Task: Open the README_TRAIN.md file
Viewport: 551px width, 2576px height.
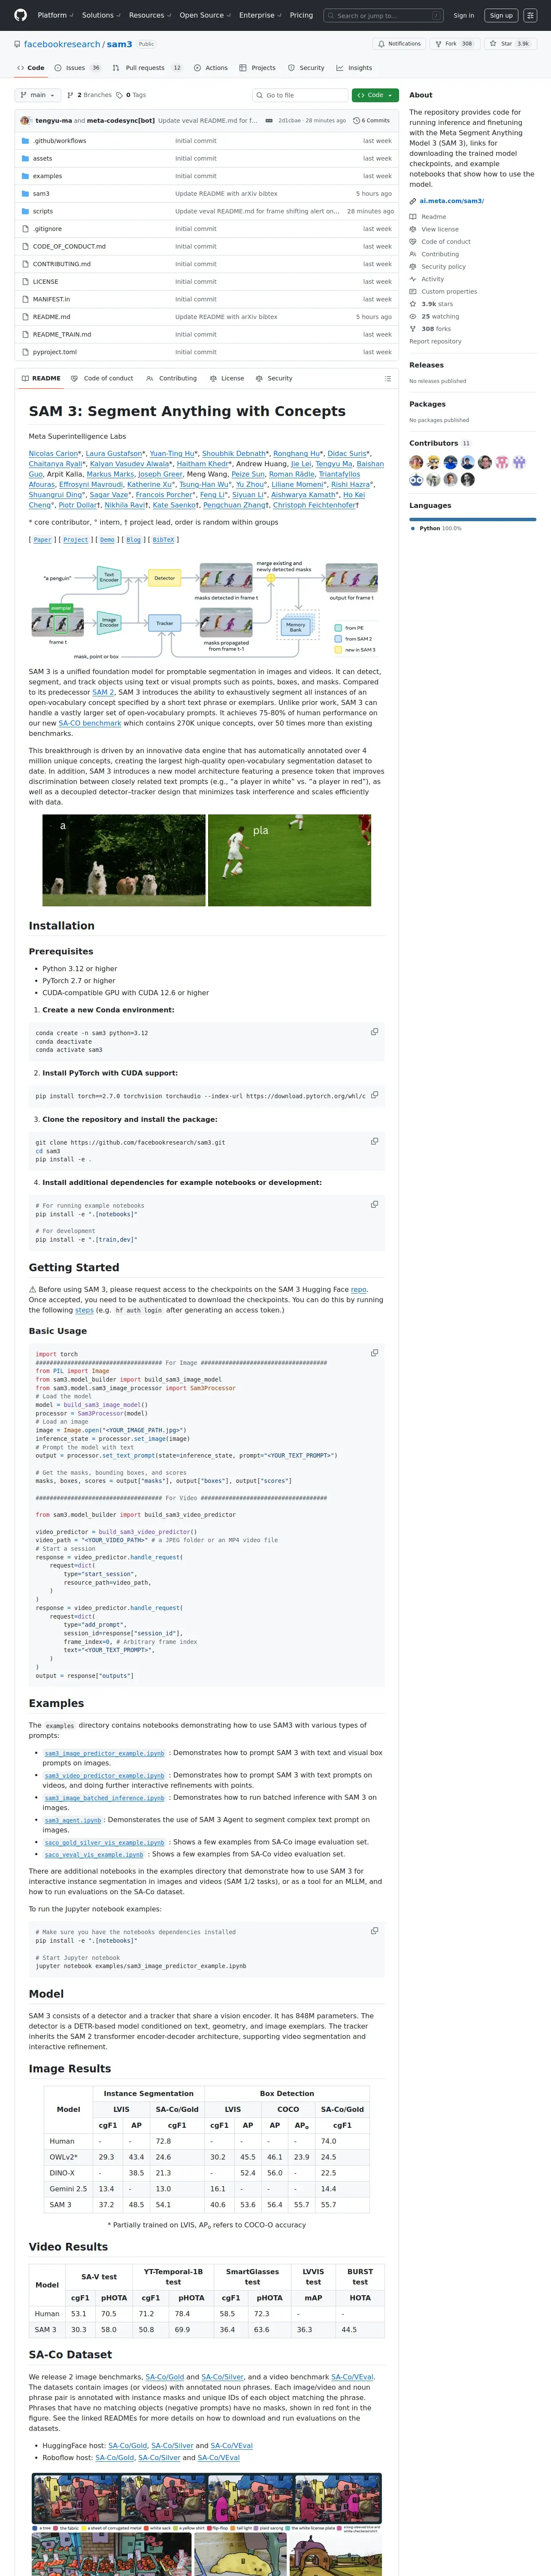Action: click(x=62, y=334)
